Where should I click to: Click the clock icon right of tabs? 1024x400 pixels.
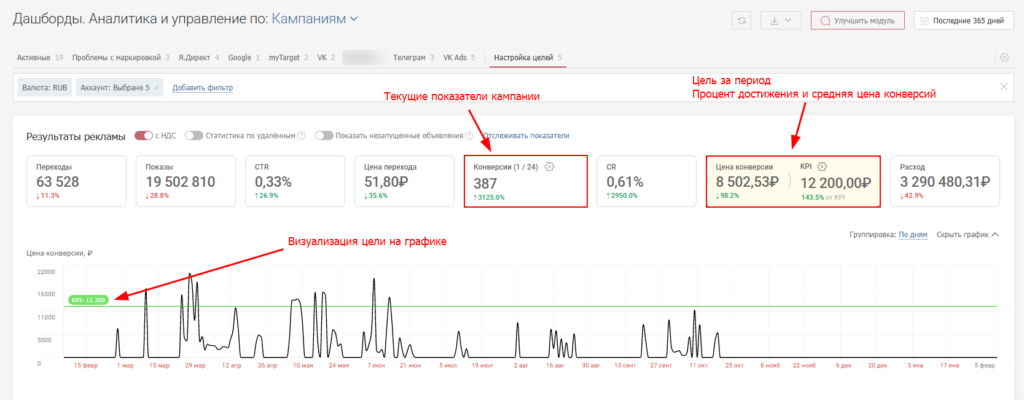(x=1004, y=58)
